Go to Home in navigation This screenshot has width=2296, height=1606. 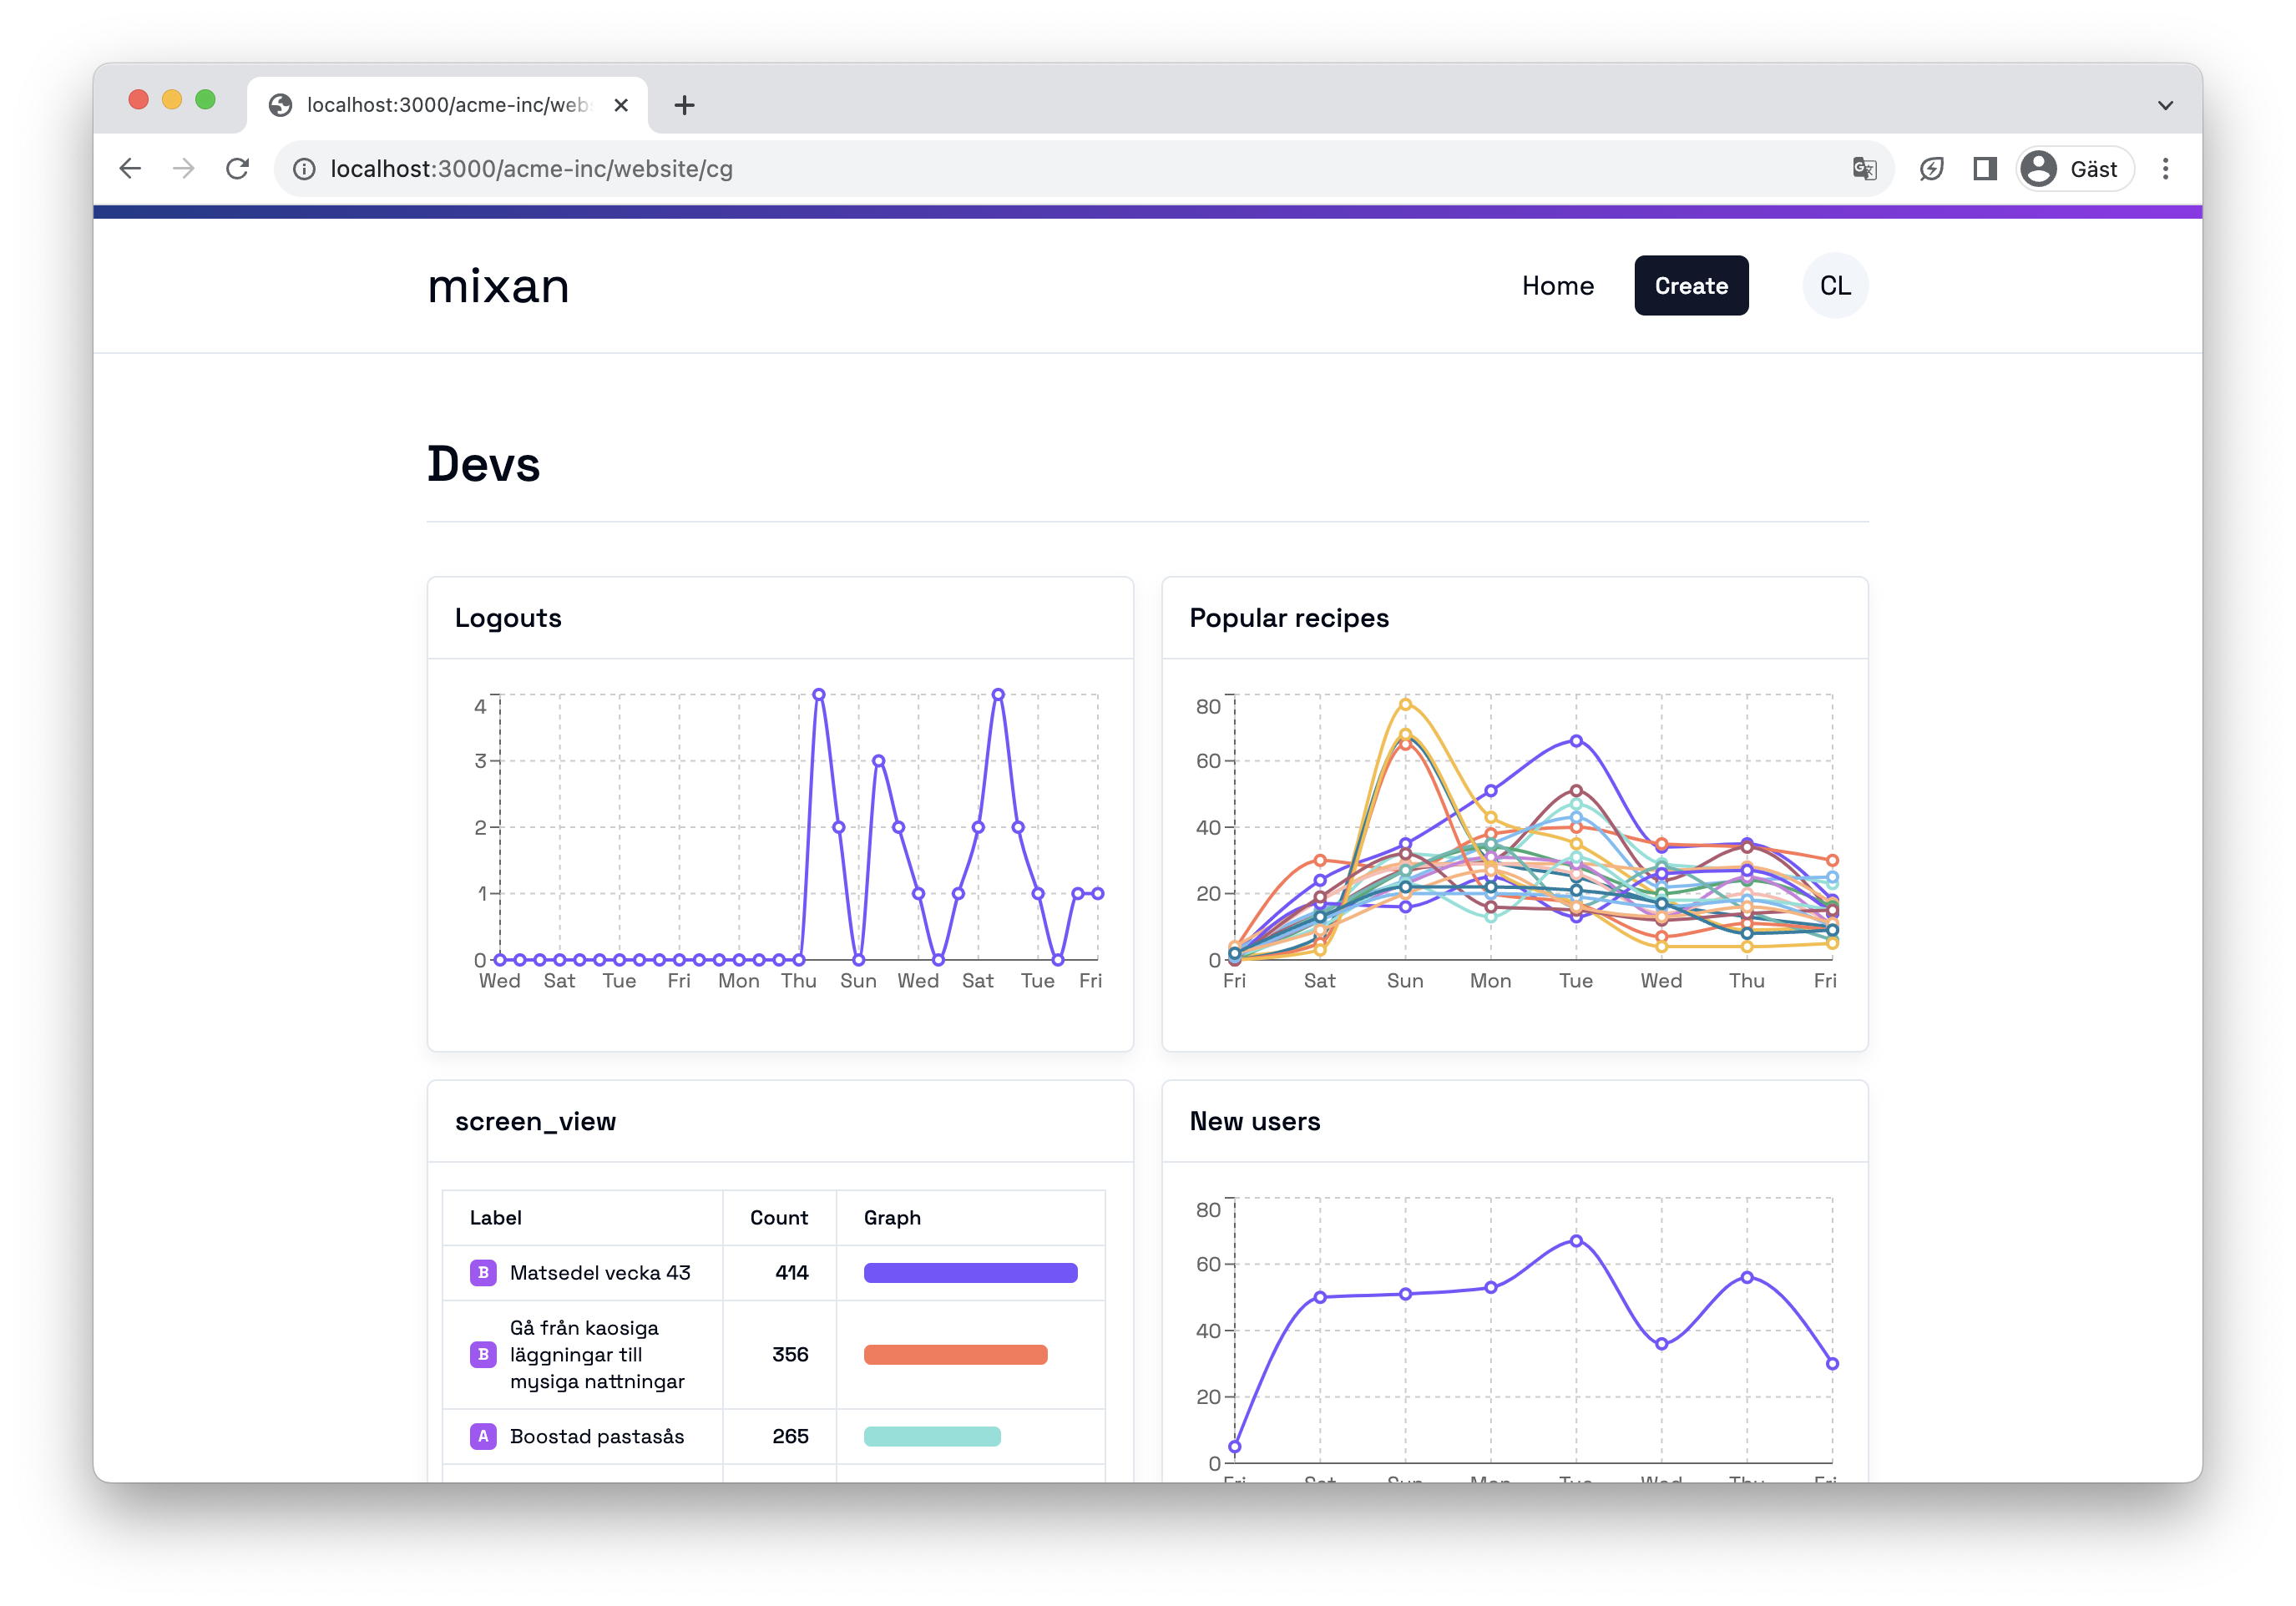[1557, 286]
